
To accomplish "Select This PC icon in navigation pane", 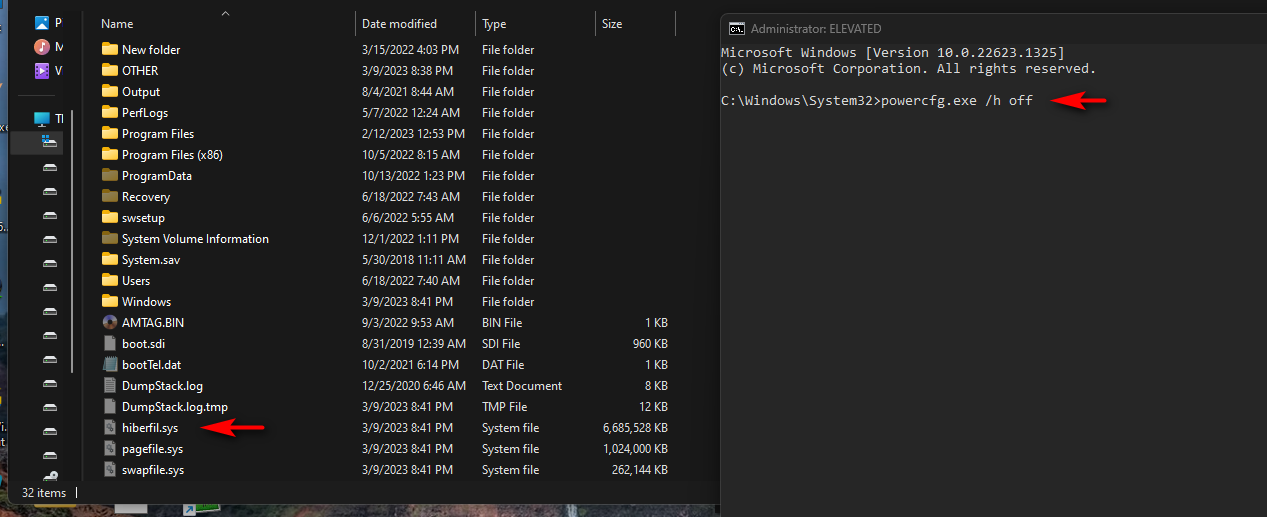I will (x=42, y=118).
